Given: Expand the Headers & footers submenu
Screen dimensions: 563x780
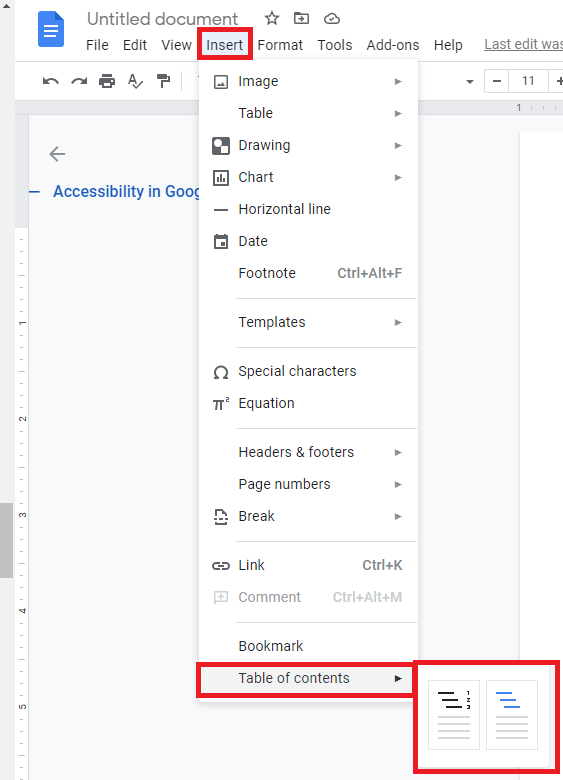Looking at the screenshot, I should pyautogui.click(x=308, y=452).
